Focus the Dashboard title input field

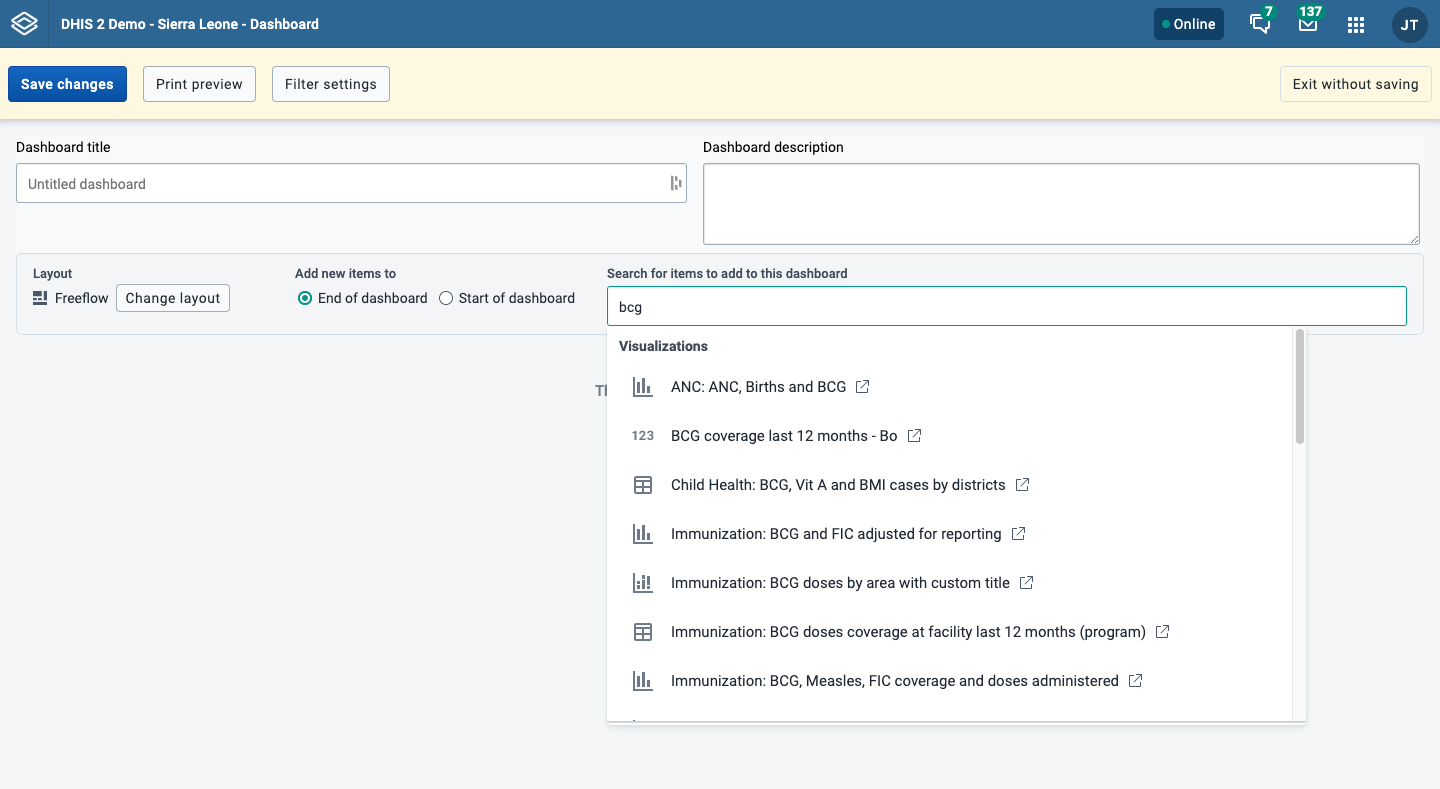[351, 184]
